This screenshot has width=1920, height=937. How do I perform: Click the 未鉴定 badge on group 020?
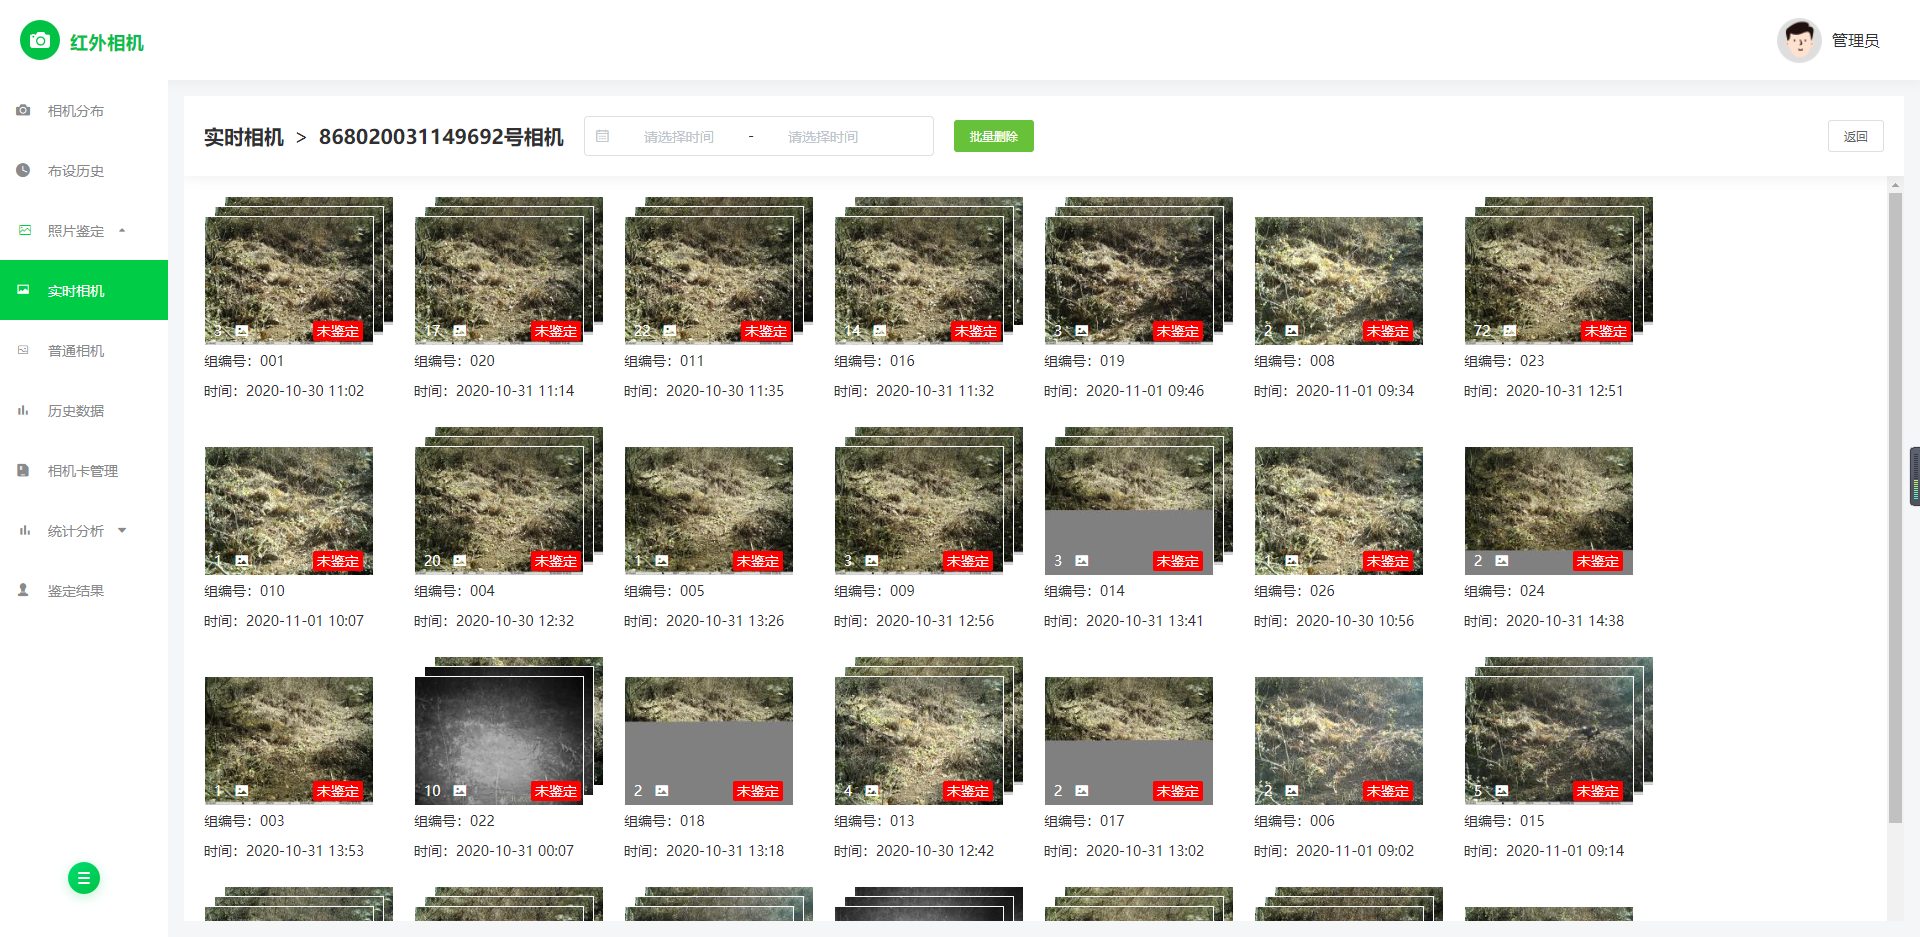tap(556, 331)
